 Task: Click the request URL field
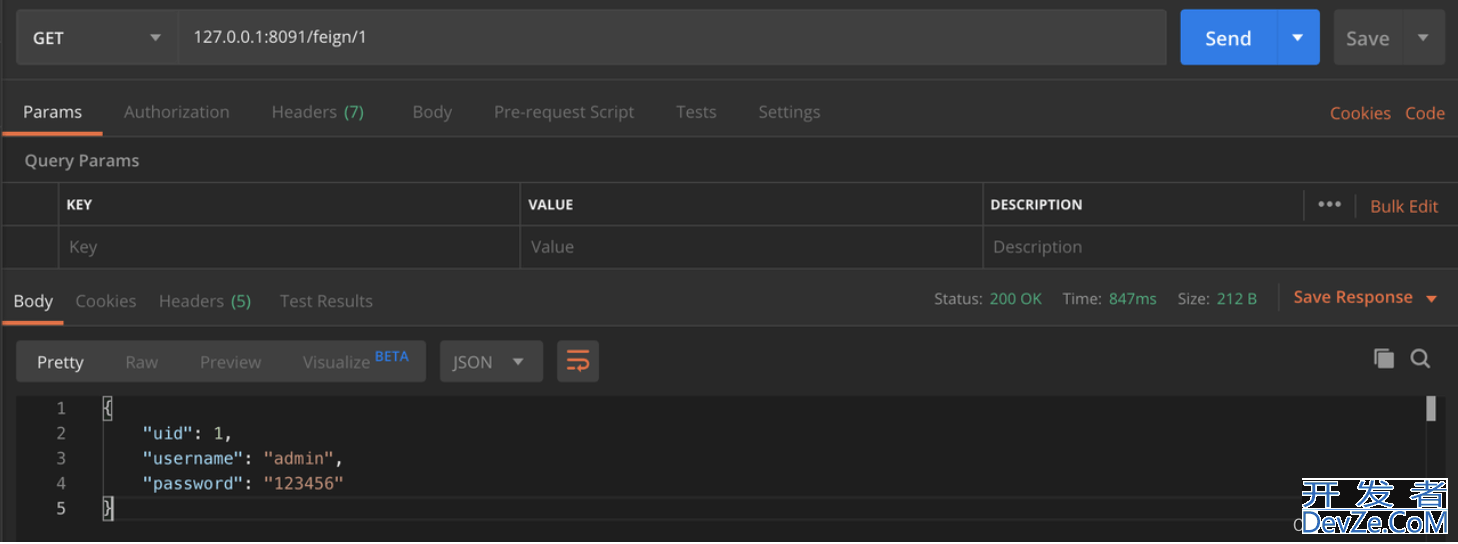point(672,38)
